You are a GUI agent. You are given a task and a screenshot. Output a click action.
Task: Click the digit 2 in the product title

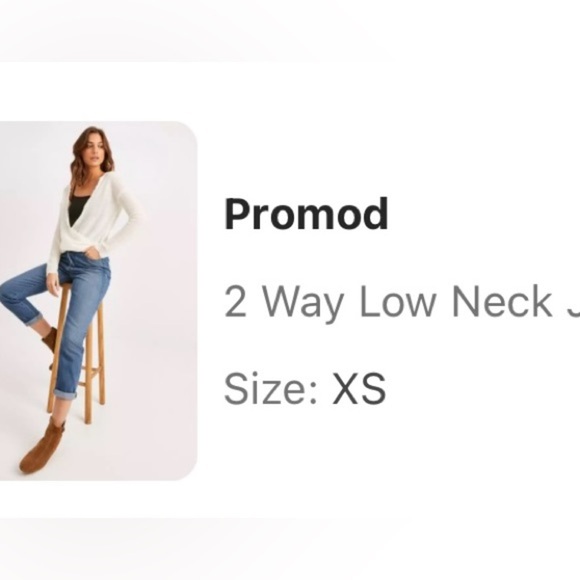(x=235, y=301)
